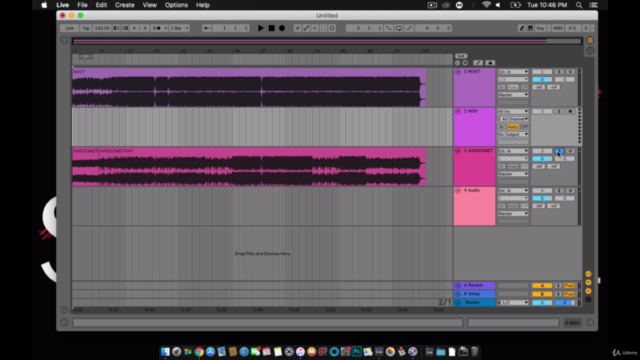Viewport: 640px width, 360px height.
Task: Arm the 2 MIDI track for recording
Action: point(570,111)
